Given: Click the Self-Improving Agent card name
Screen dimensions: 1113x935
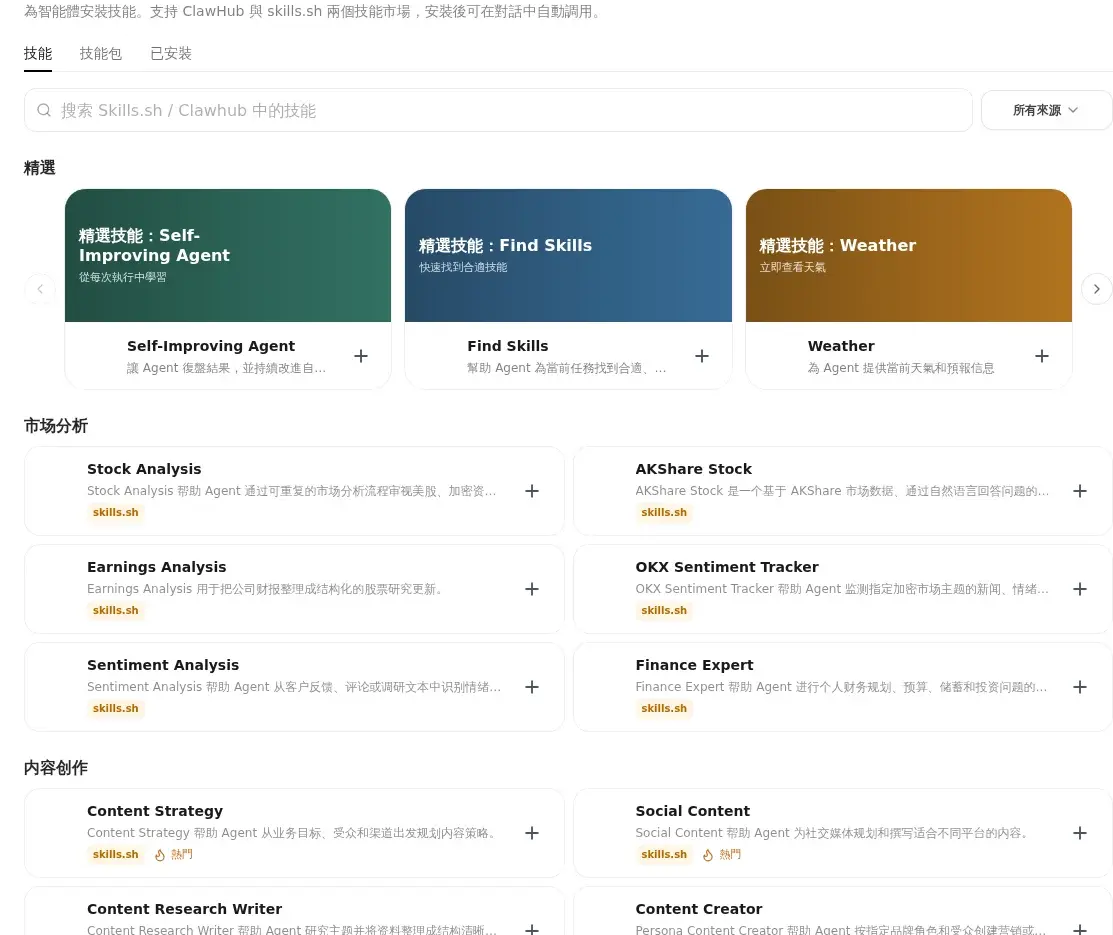Looking at the screenshot, I should point(211,346).
